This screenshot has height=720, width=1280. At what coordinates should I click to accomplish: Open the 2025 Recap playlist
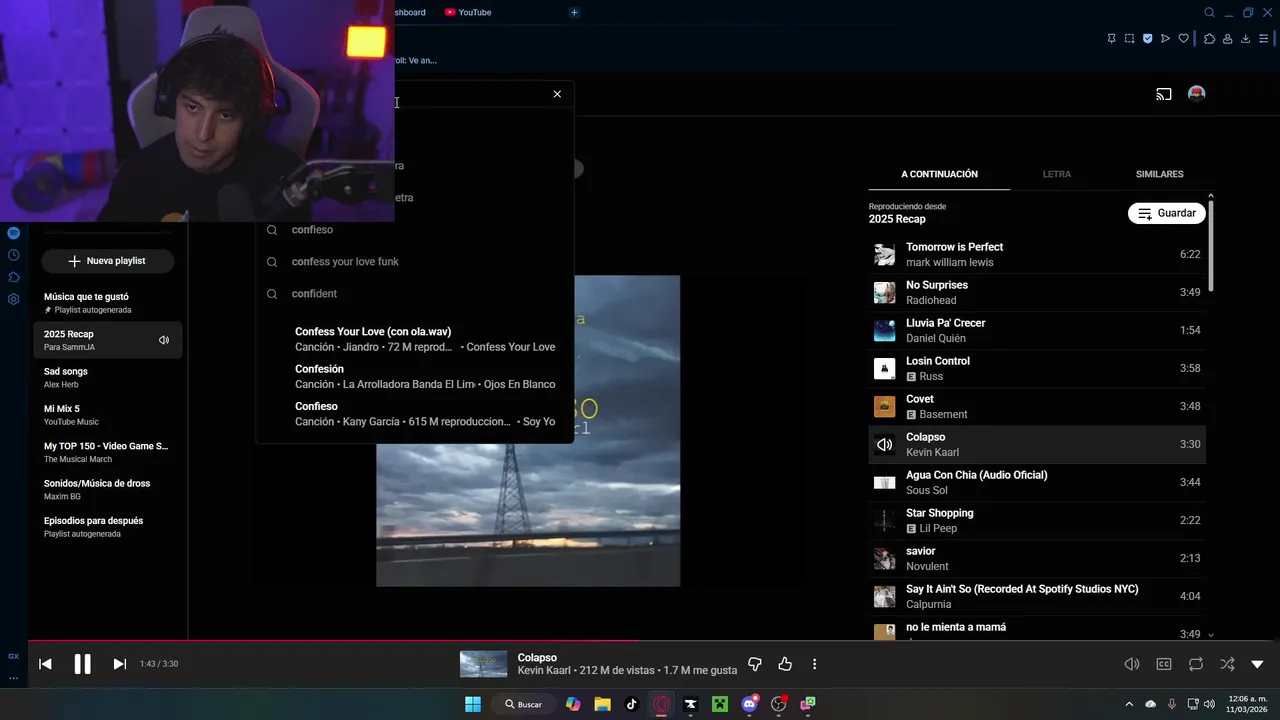[108, 340]
